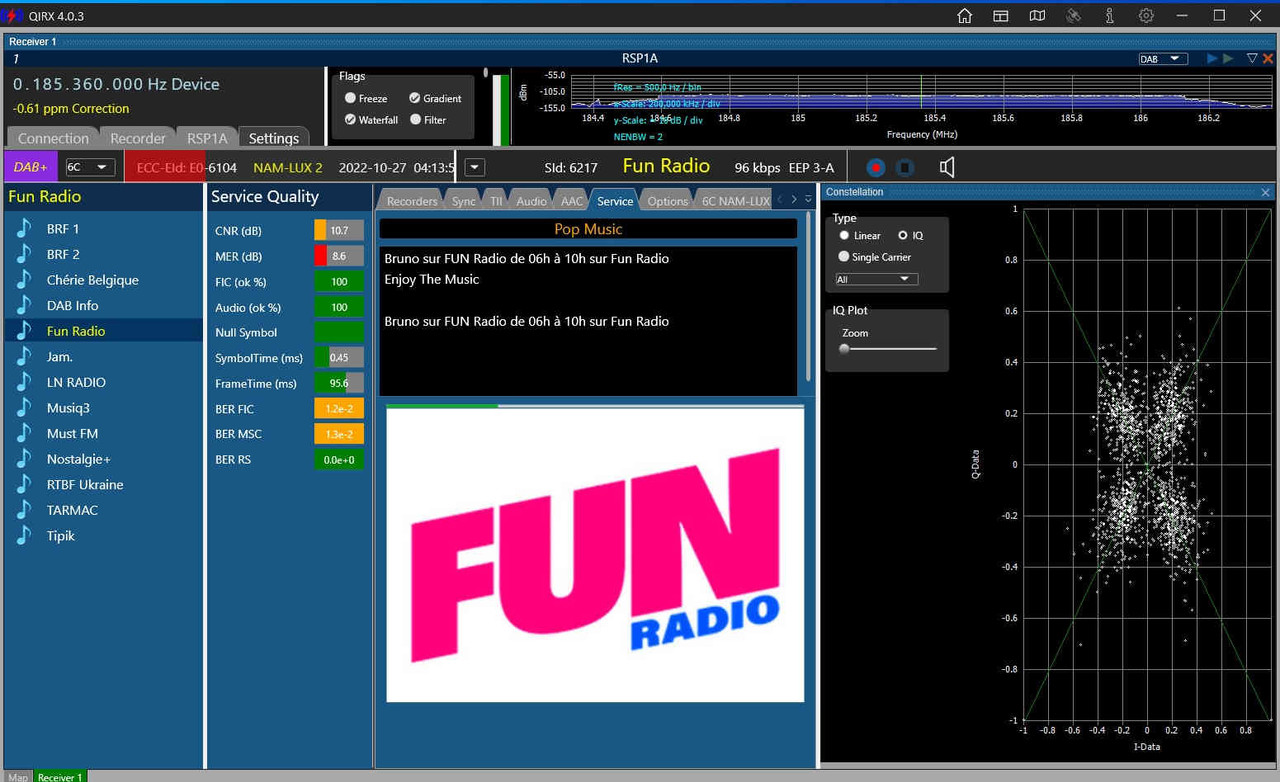The width and height of the screenshot is (1280, 782).
Task: Collapse the receiver with triangle icon
Action: (x=1251, y=59)
